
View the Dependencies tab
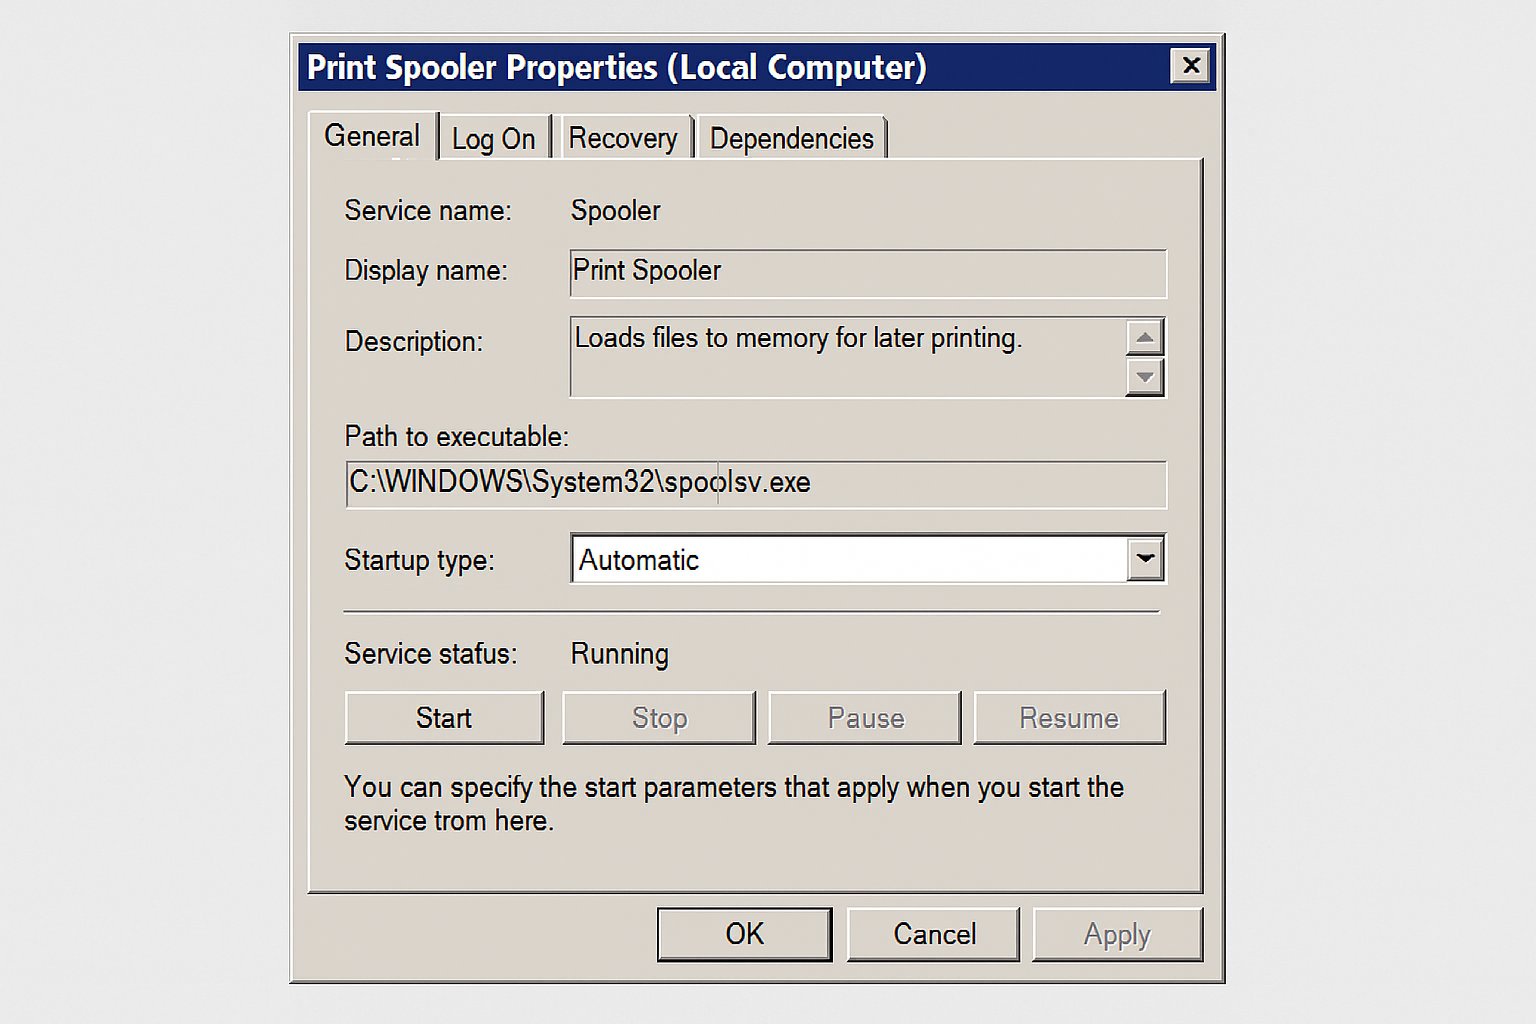click(x=791, y=137)
